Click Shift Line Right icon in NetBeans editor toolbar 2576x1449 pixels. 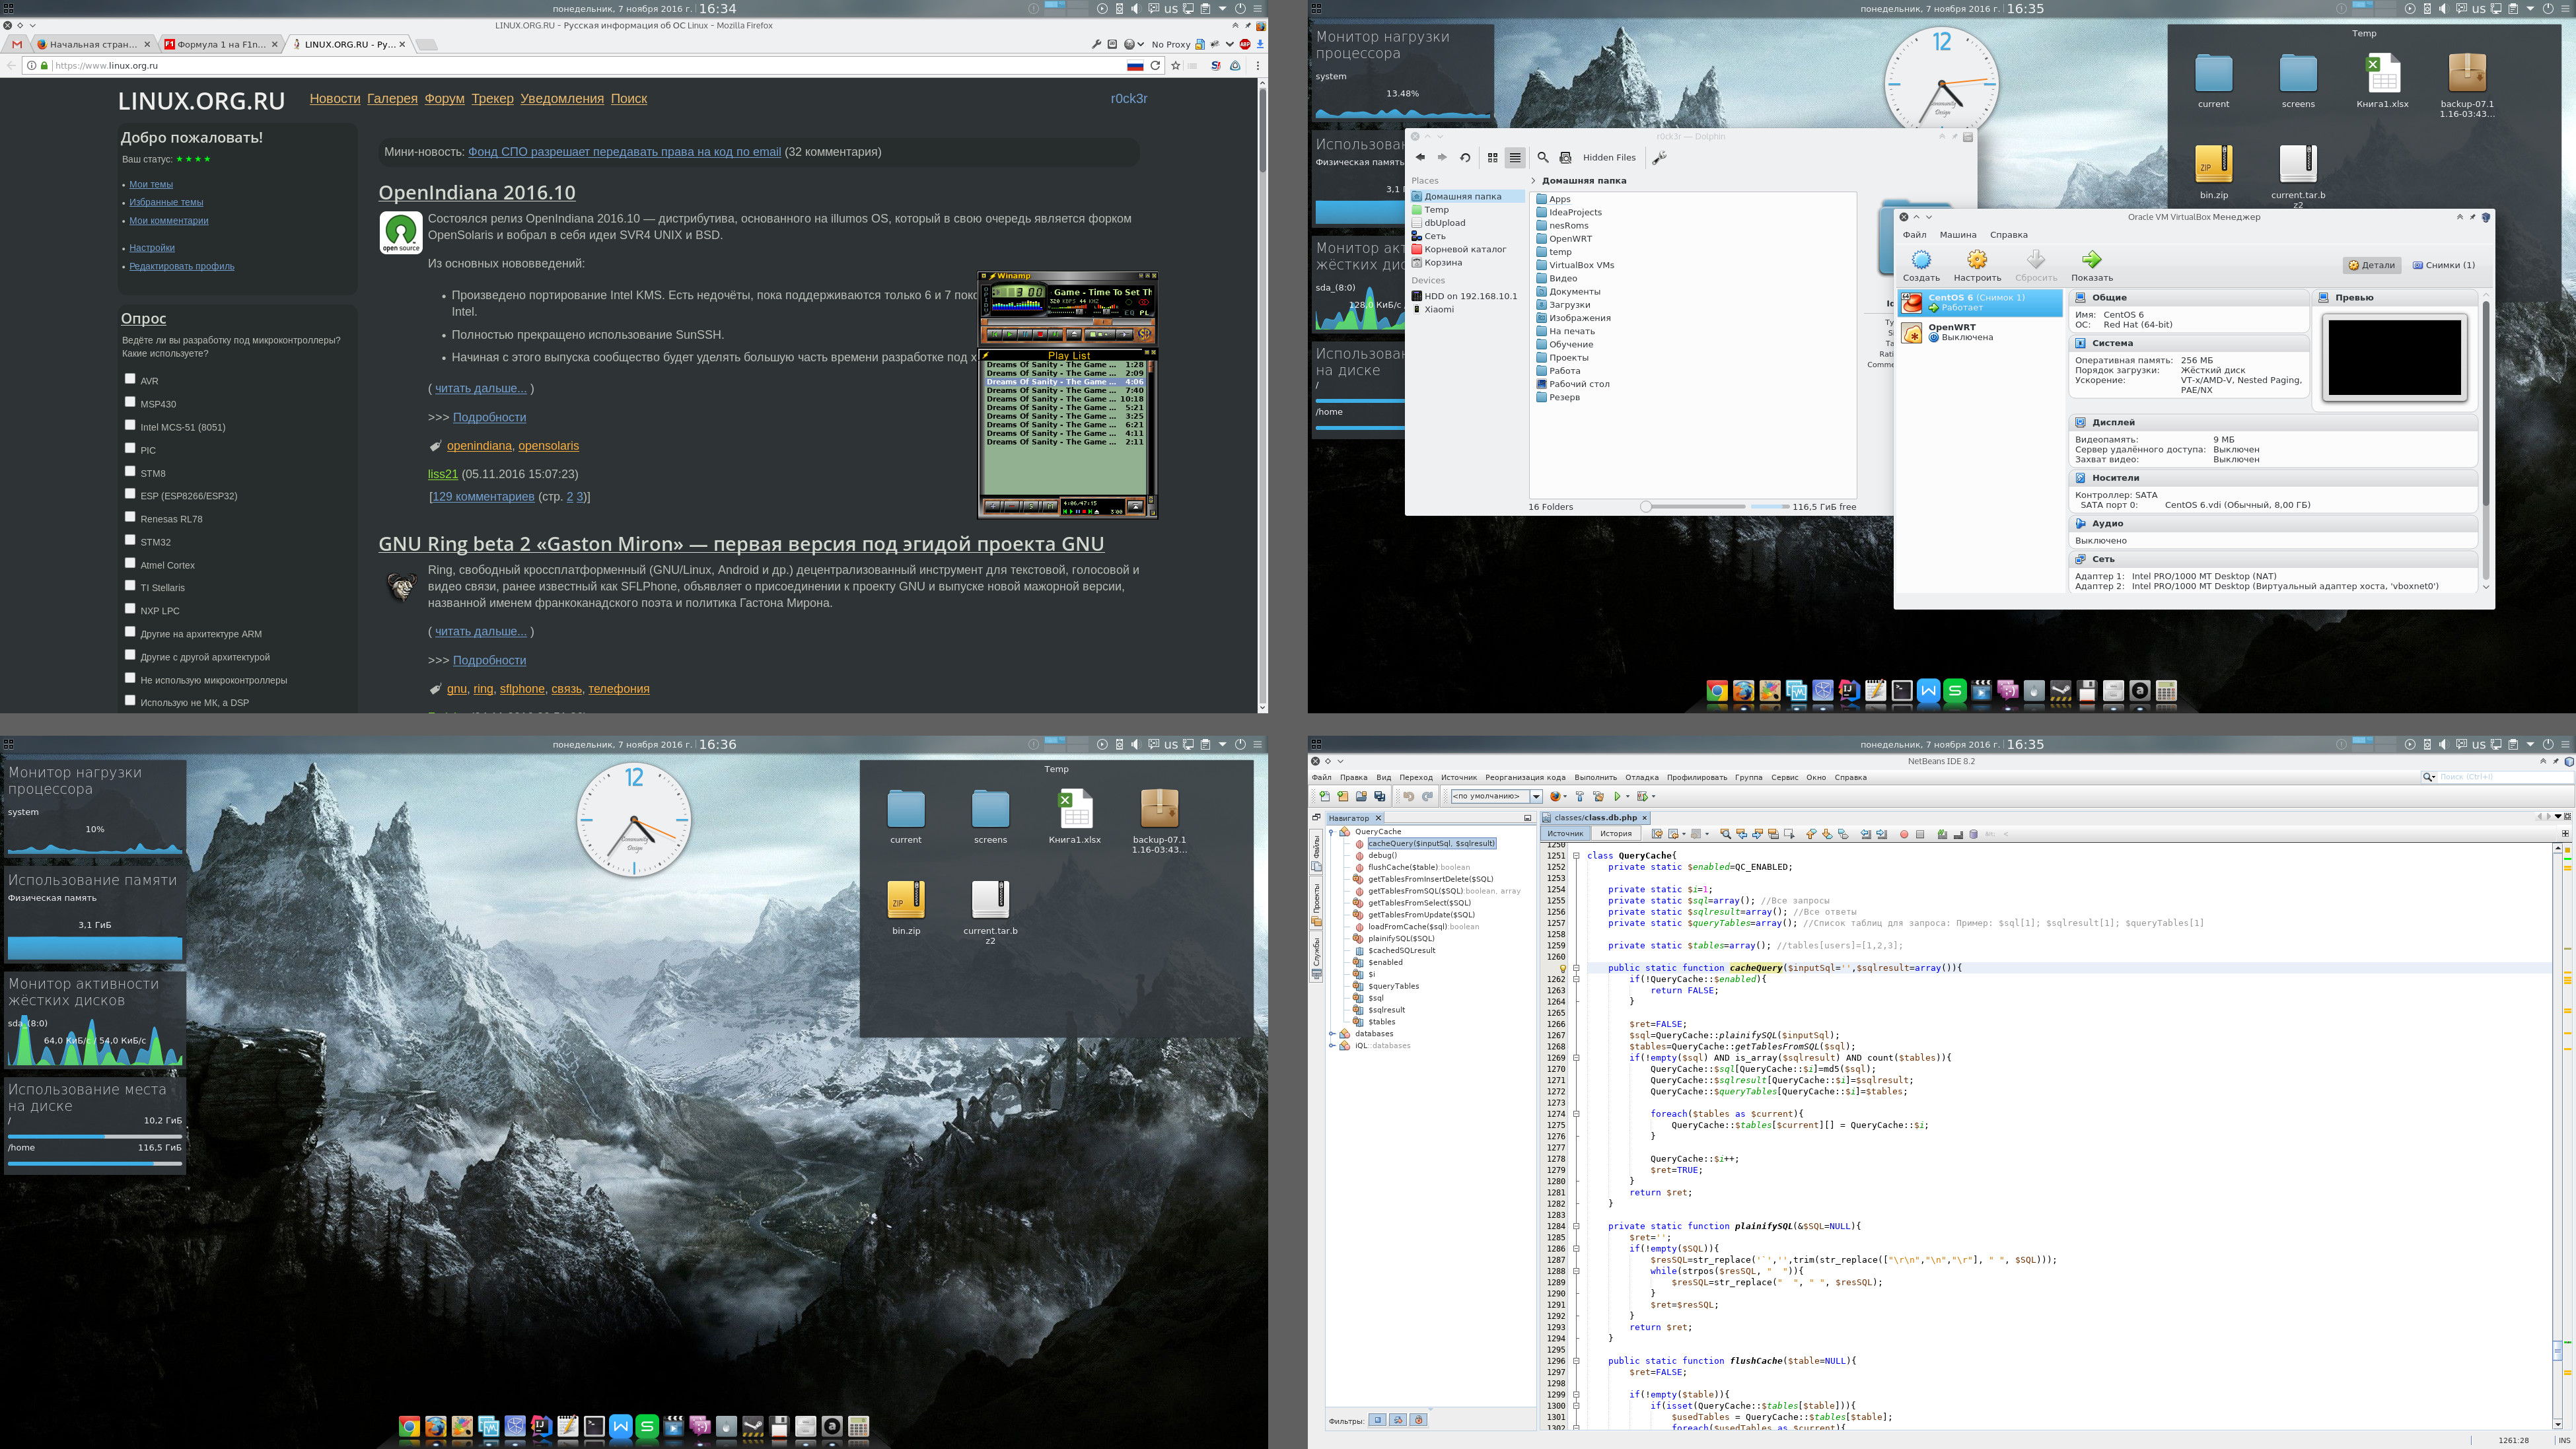point(1881,834)
